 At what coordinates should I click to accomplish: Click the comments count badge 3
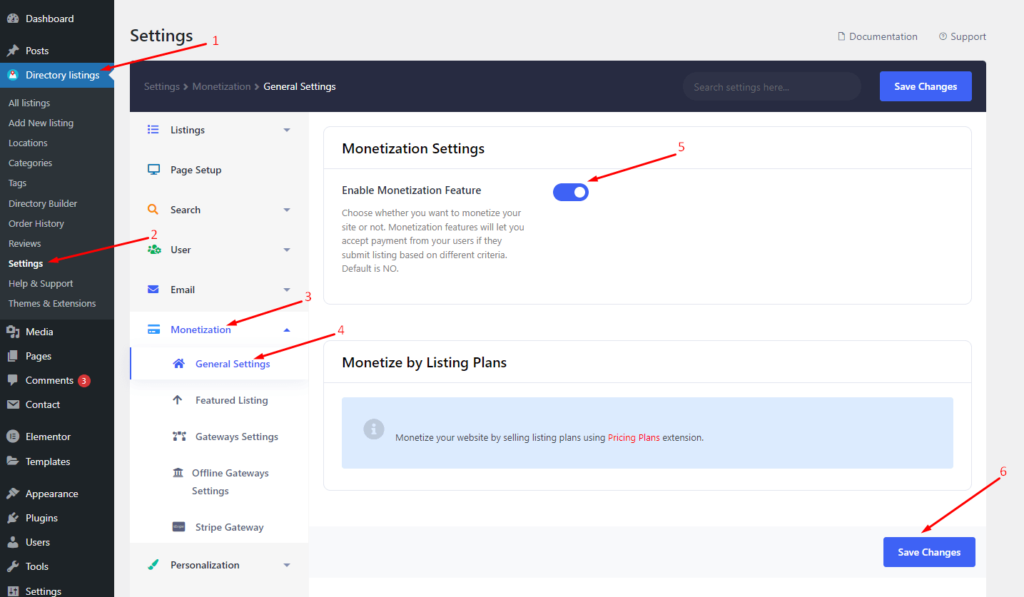click(x=84, y=380)
